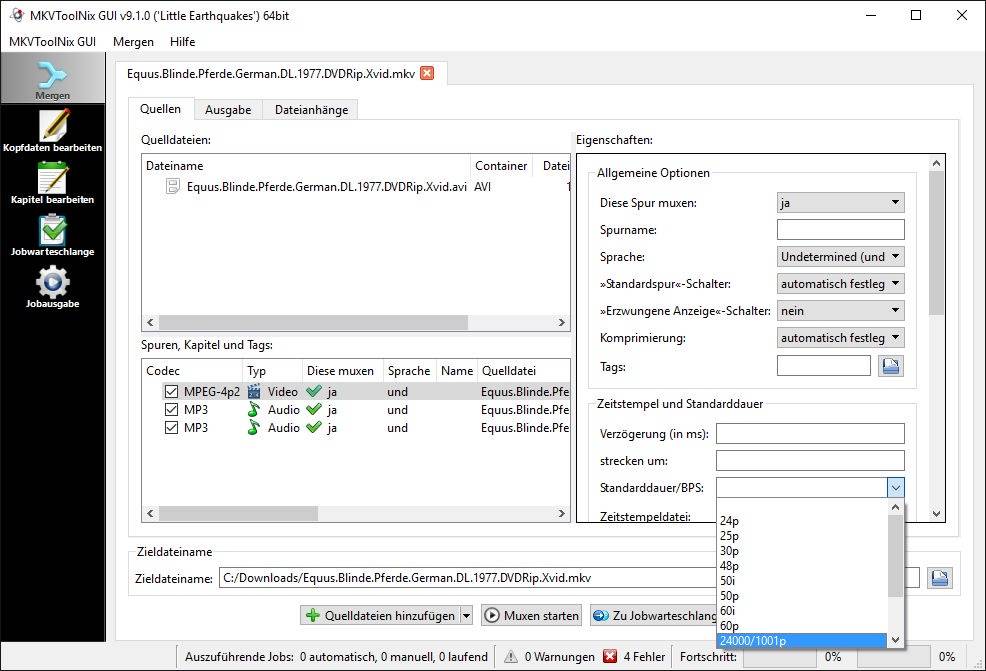
Task: Browse for Tags file with folder icon
Action: [x=890, y=366]
